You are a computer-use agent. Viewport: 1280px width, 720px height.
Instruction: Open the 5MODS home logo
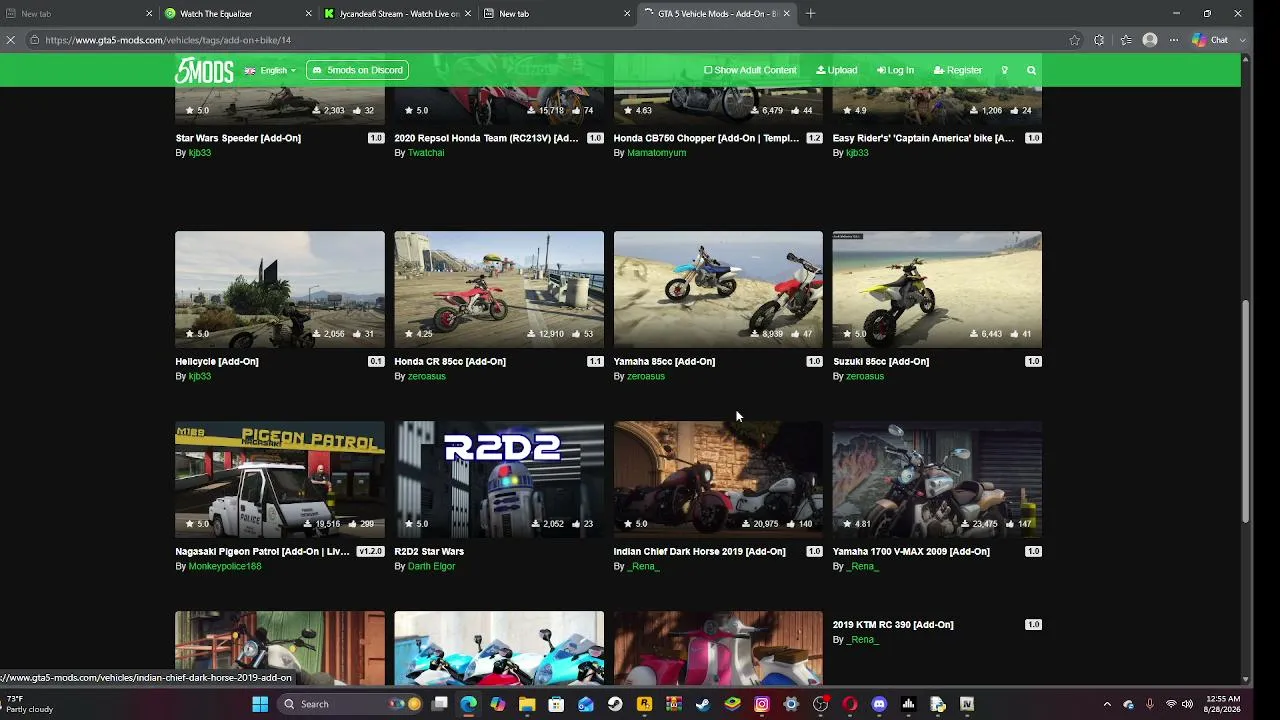coord(204,70)
